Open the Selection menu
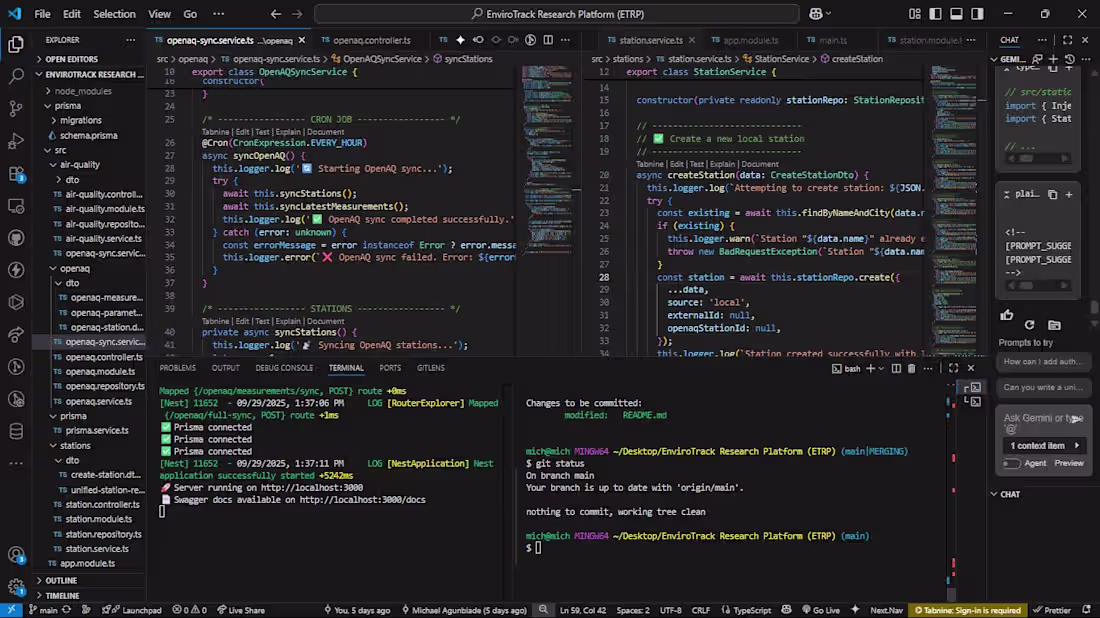The image size is (1100, 618). 114,14
